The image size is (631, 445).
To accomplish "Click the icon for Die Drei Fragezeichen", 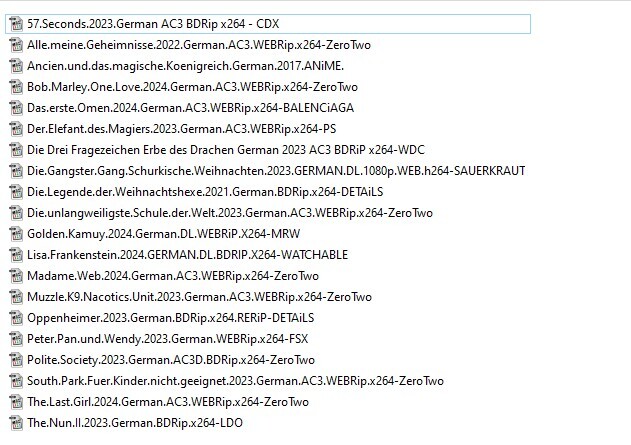I will [16, 150].
